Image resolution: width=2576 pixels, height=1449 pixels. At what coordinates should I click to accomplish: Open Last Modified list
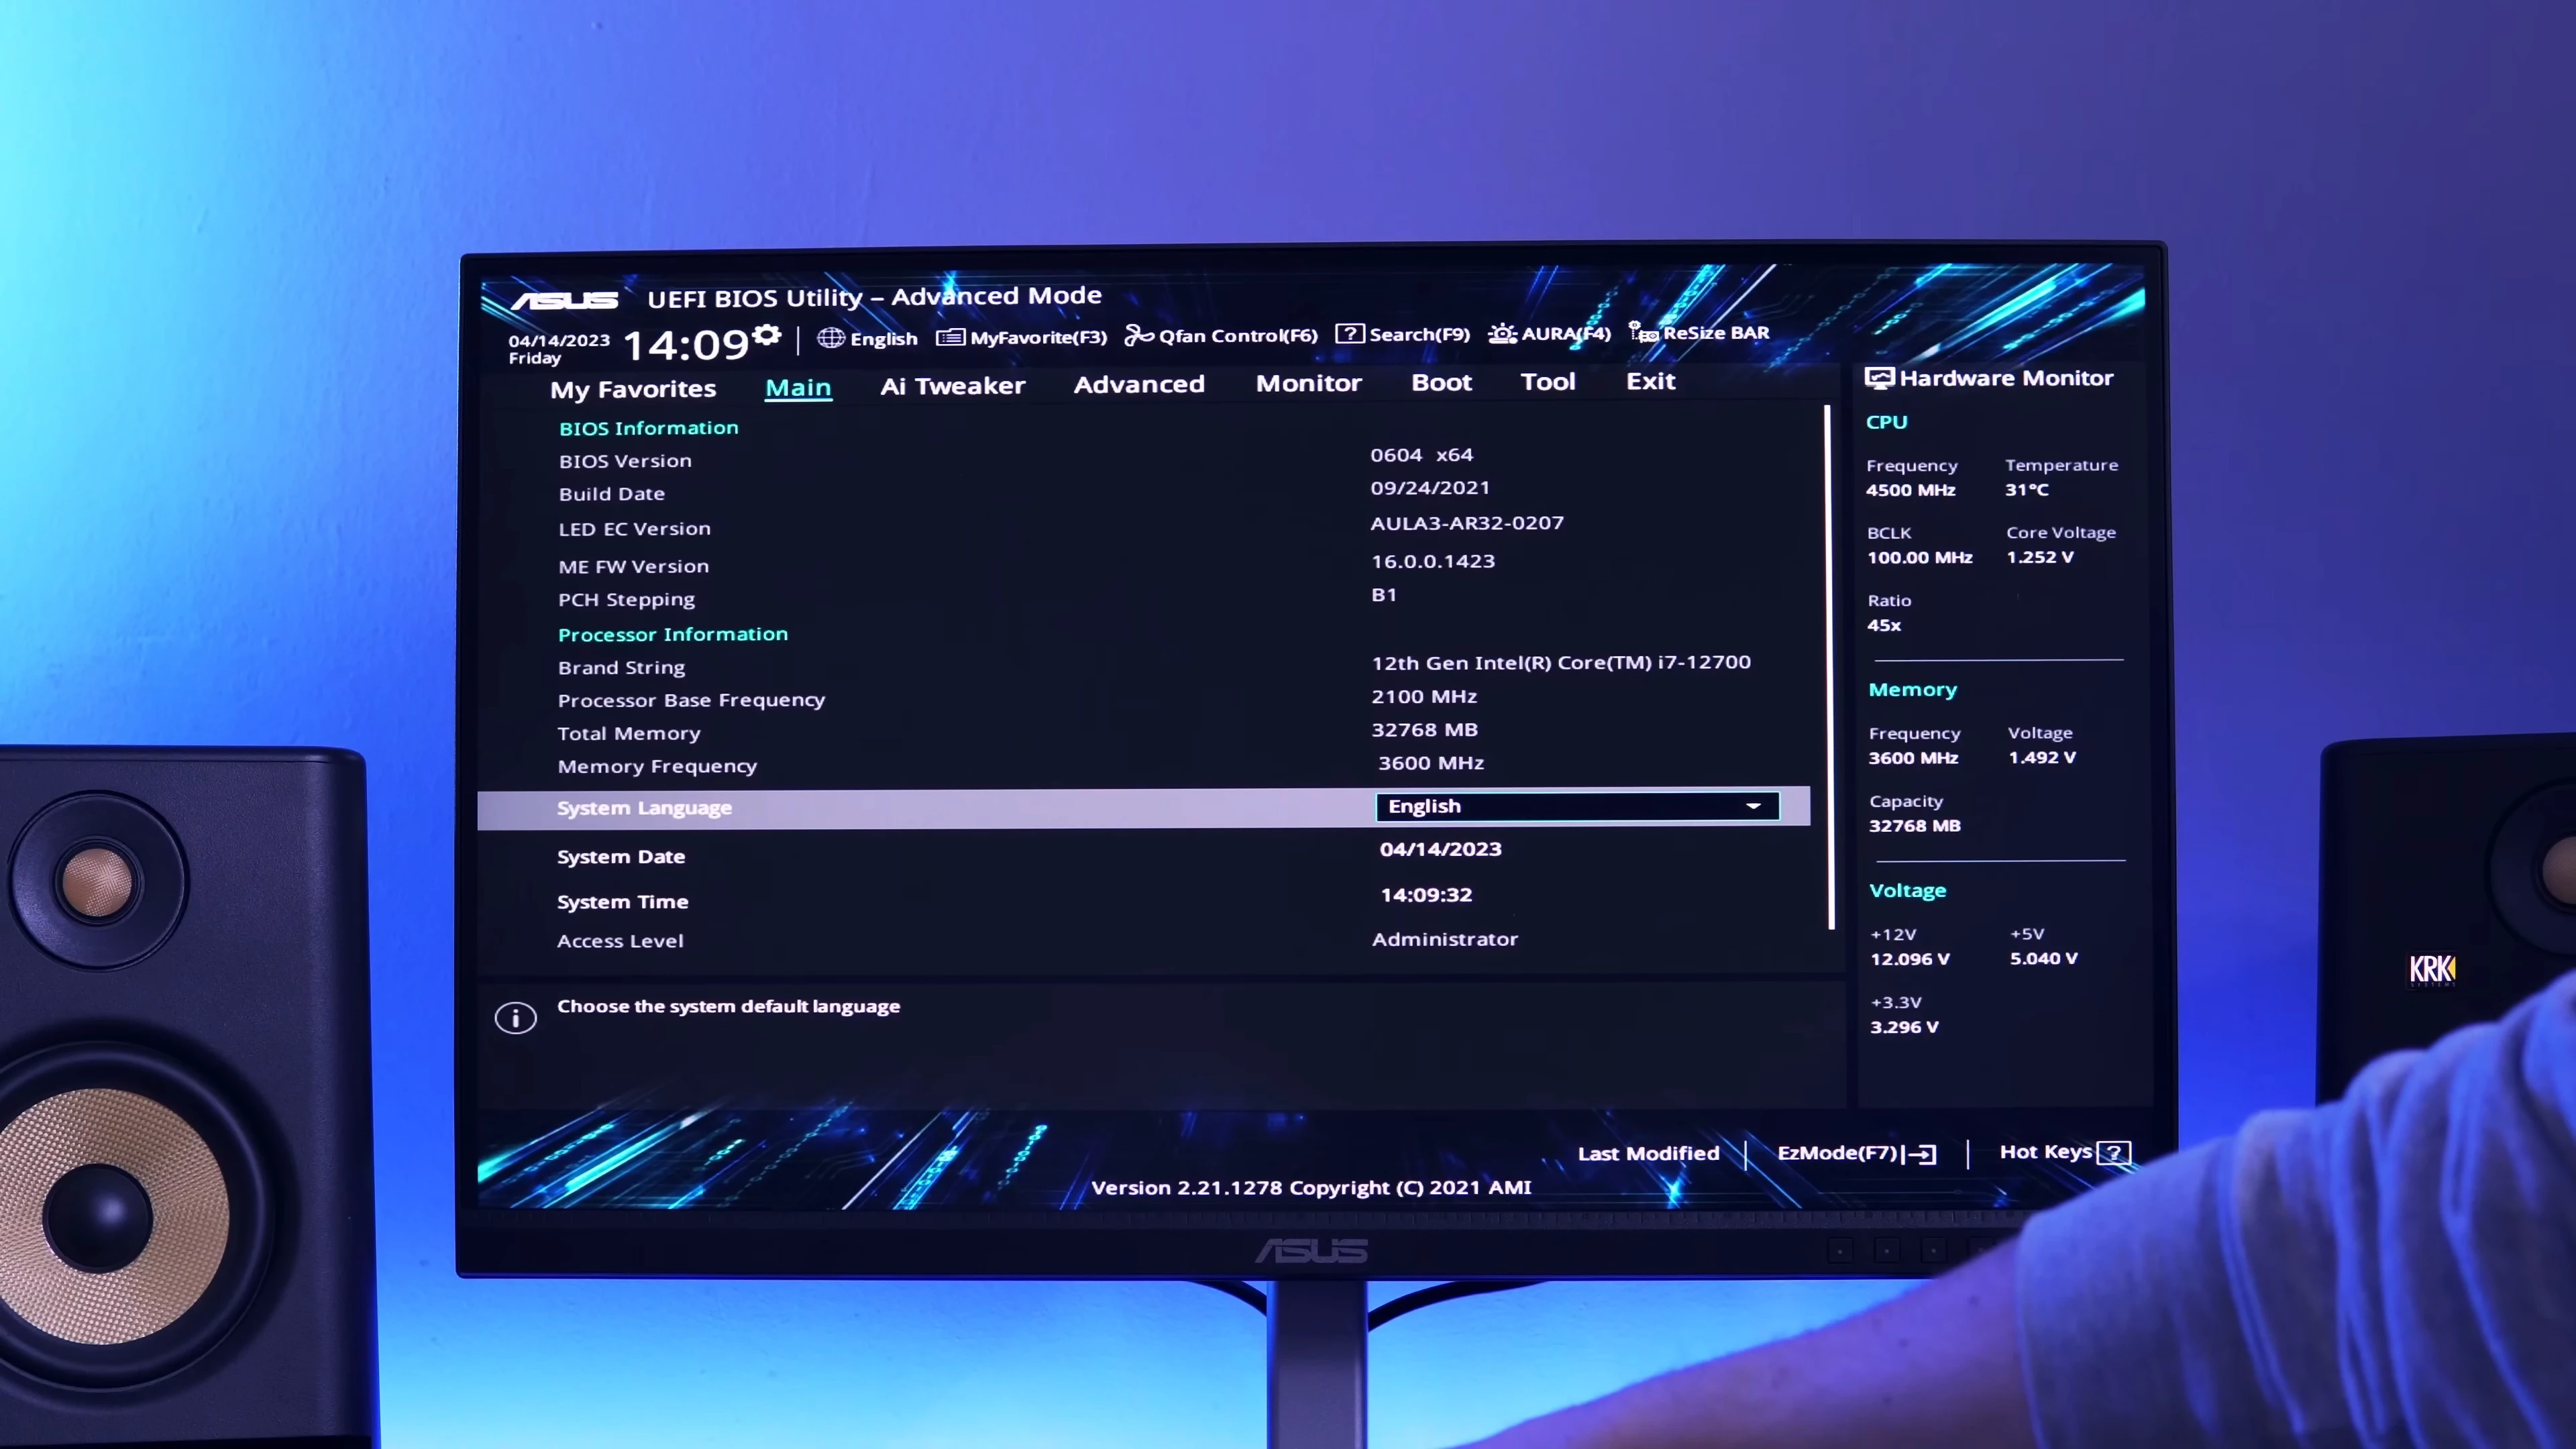coord(1649,1153)
